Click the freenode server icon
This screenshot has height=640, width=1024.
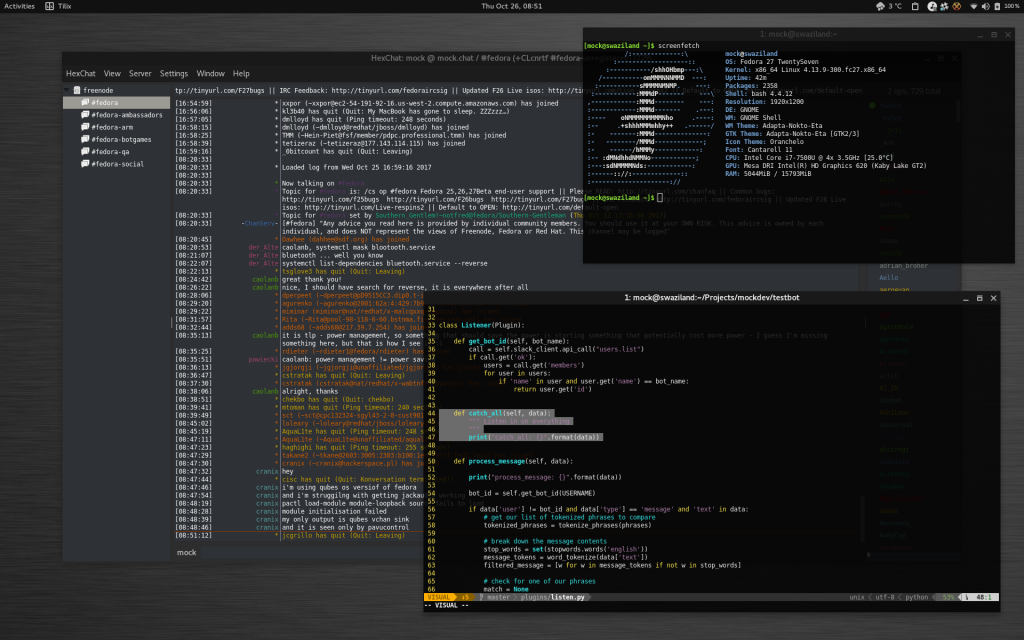[78, 90]
